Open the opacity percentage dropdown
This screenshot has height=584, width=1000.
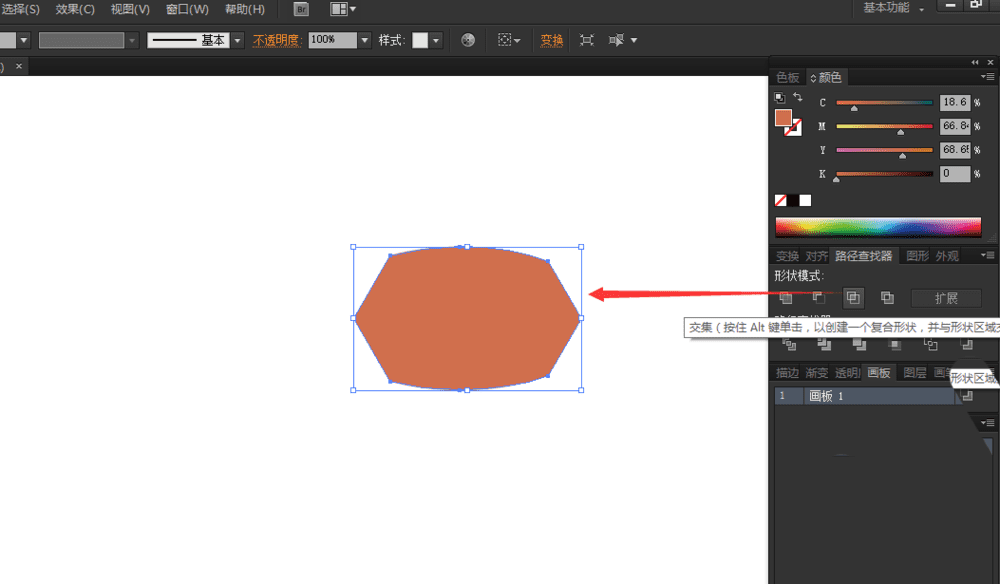[x=365, y=40]
